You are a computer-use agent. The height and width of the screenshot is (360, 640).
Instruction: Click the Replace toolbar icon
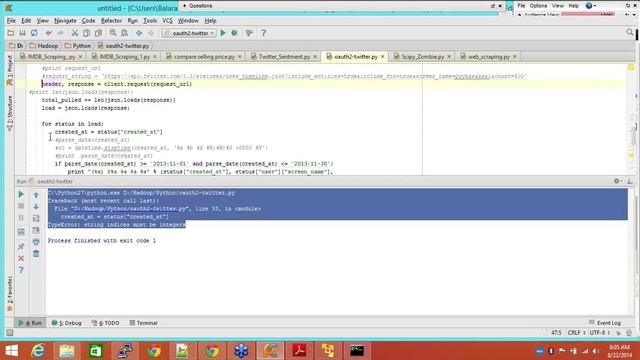point(124,33)
